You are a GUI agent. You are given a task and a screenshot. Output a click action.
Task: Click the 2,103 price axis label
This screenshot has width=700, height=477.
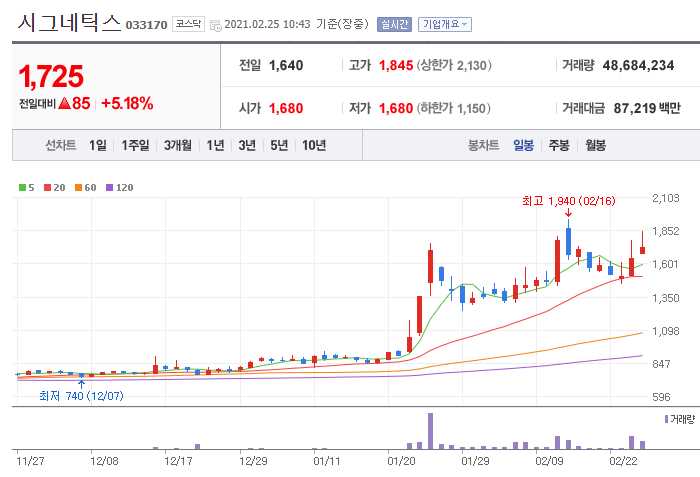666,198
